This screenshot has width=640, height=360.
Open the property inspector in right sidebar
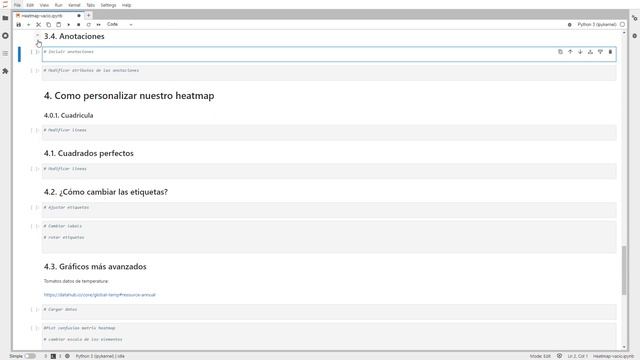(x=634, y=18)
